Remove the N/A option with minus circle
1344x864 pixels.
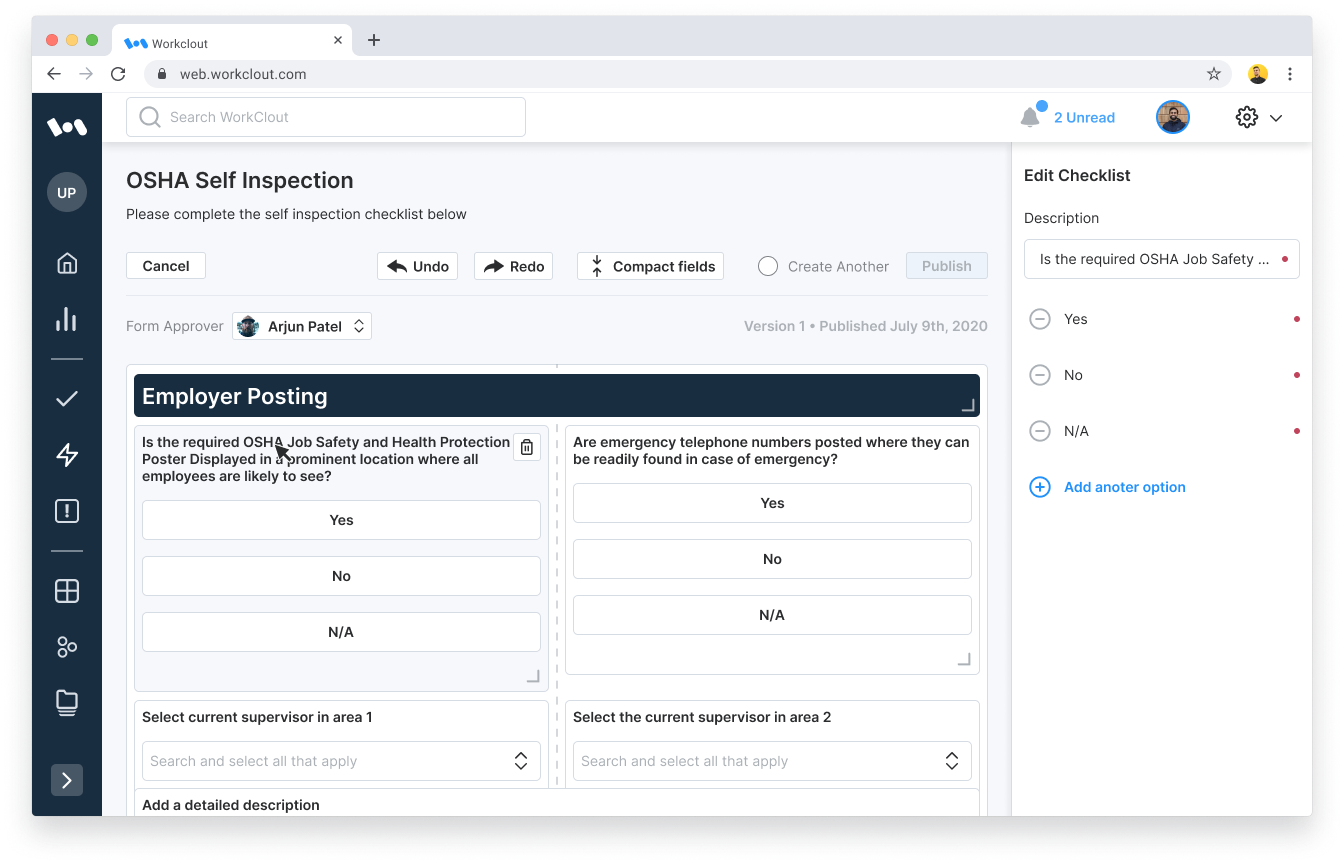click(x=1040, y=431)
